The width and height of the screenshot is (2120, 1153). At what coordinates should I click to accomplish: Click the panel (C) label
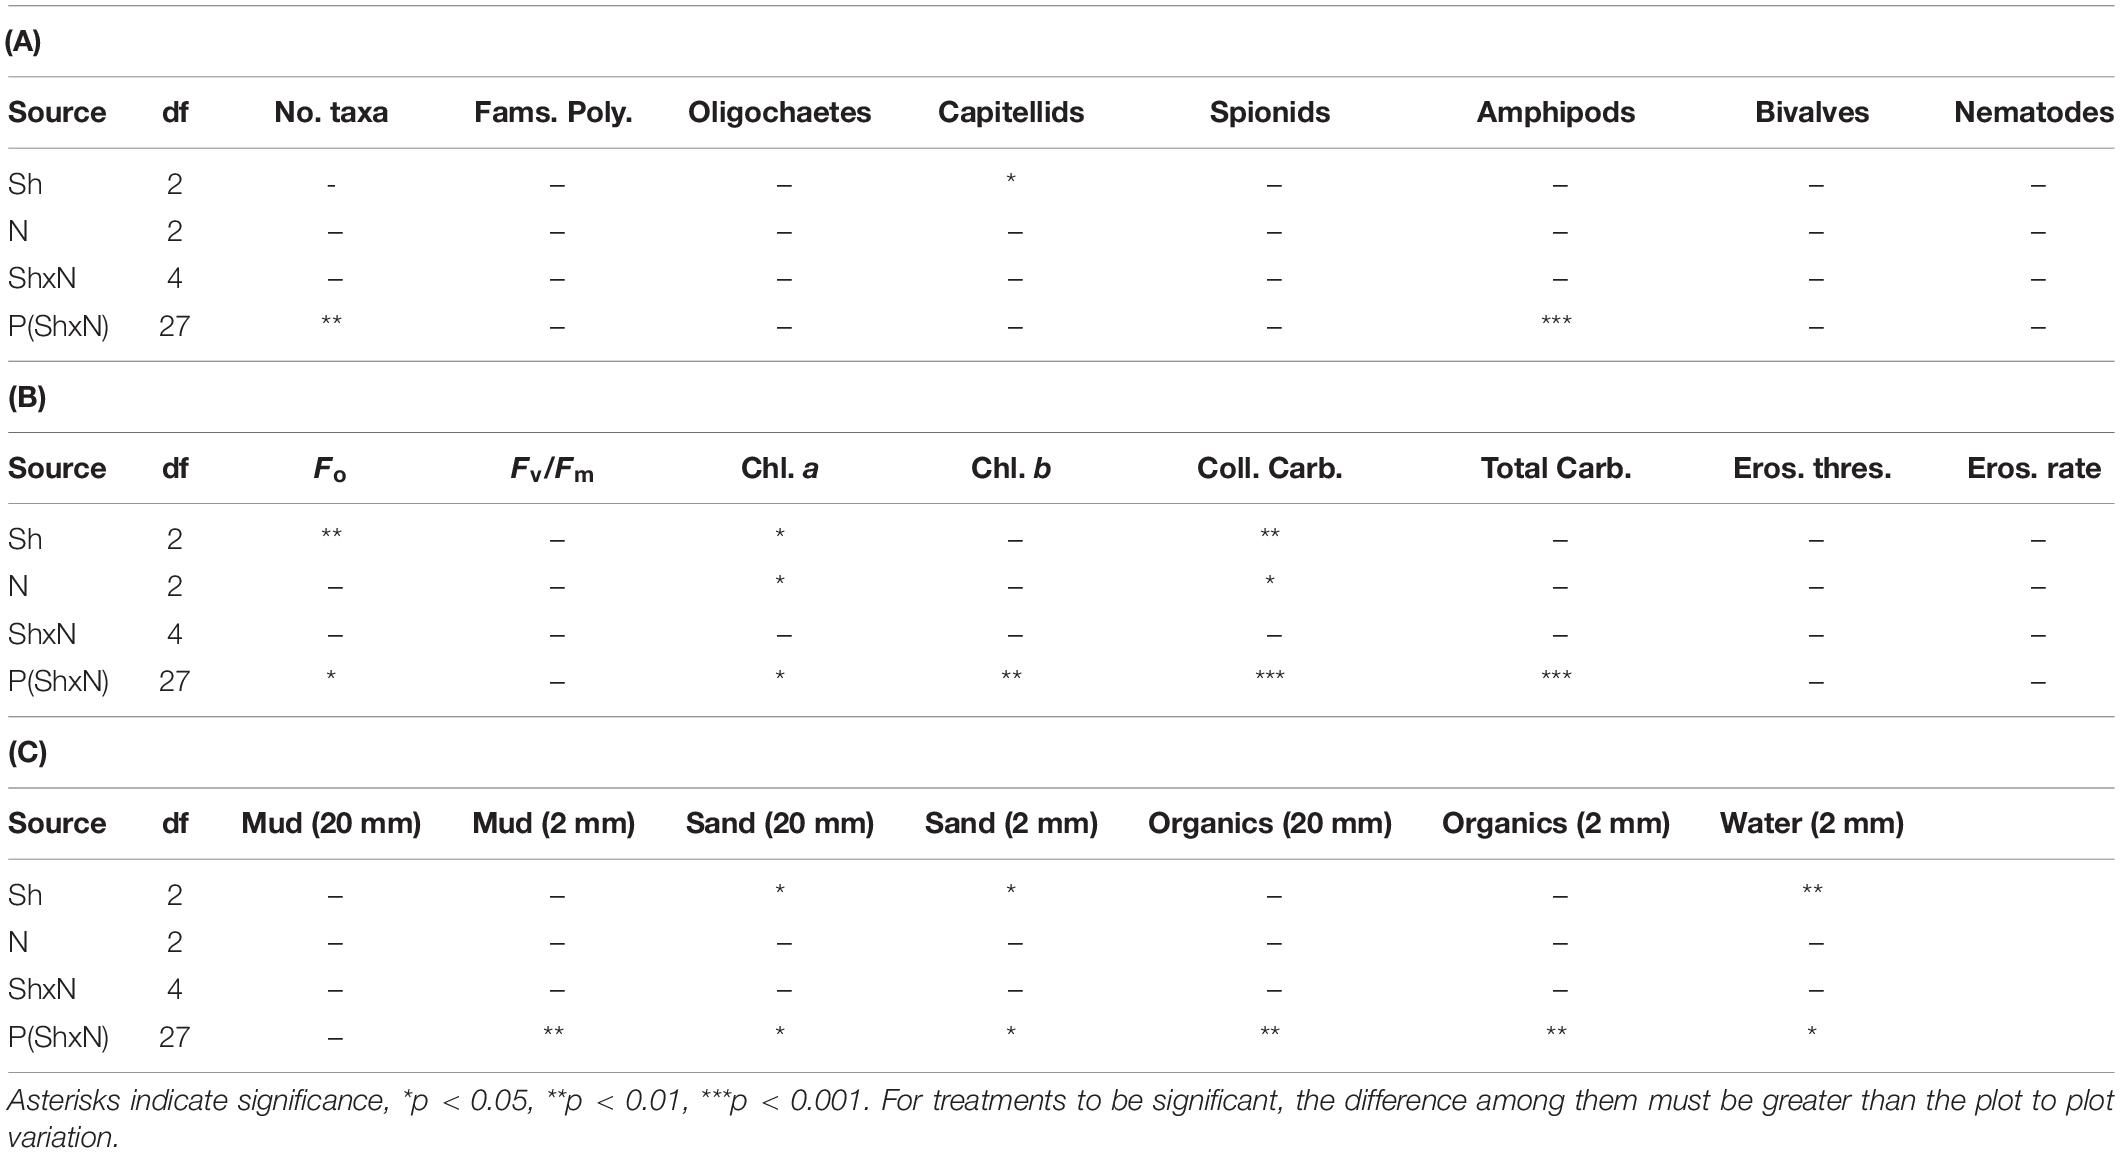(x=26, y=752)
